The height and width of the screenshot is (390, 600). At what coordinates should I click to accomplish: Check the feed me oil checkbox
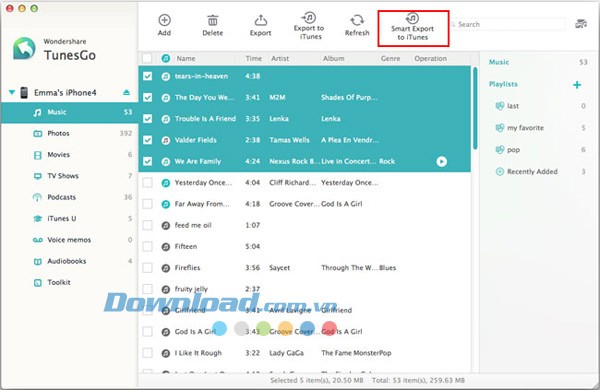(147, 225)
